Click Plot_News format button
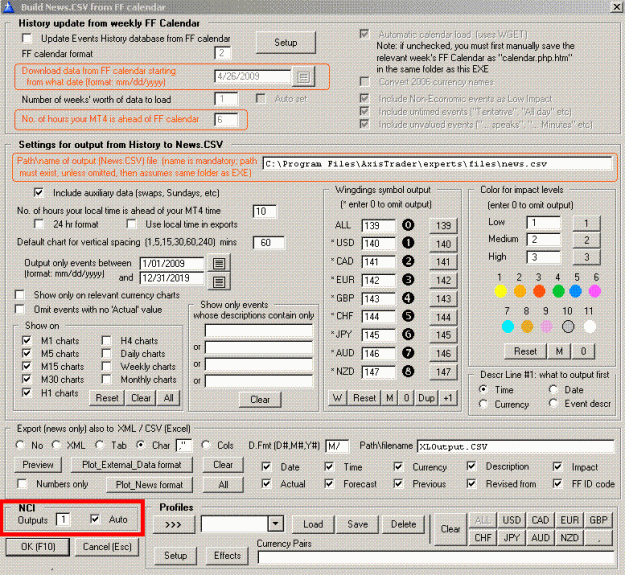Screen dimensions: 625x575 pos(149,485)
